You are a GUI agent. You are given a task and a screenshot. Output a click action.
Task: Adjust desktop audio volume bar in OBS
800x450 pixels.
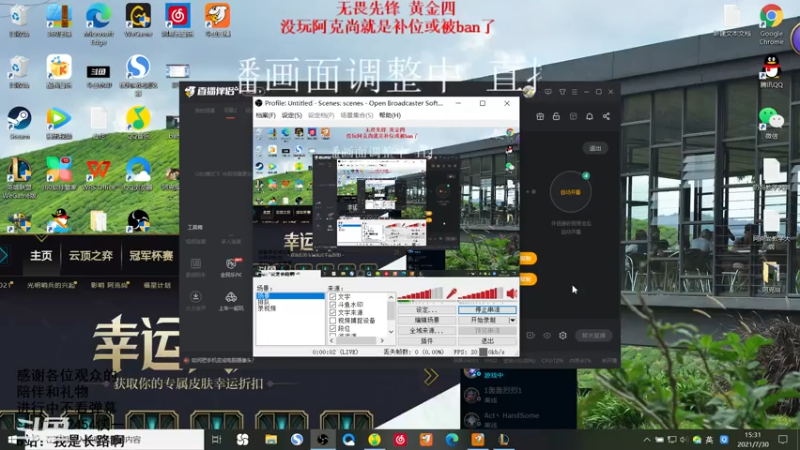coord(481,293)
